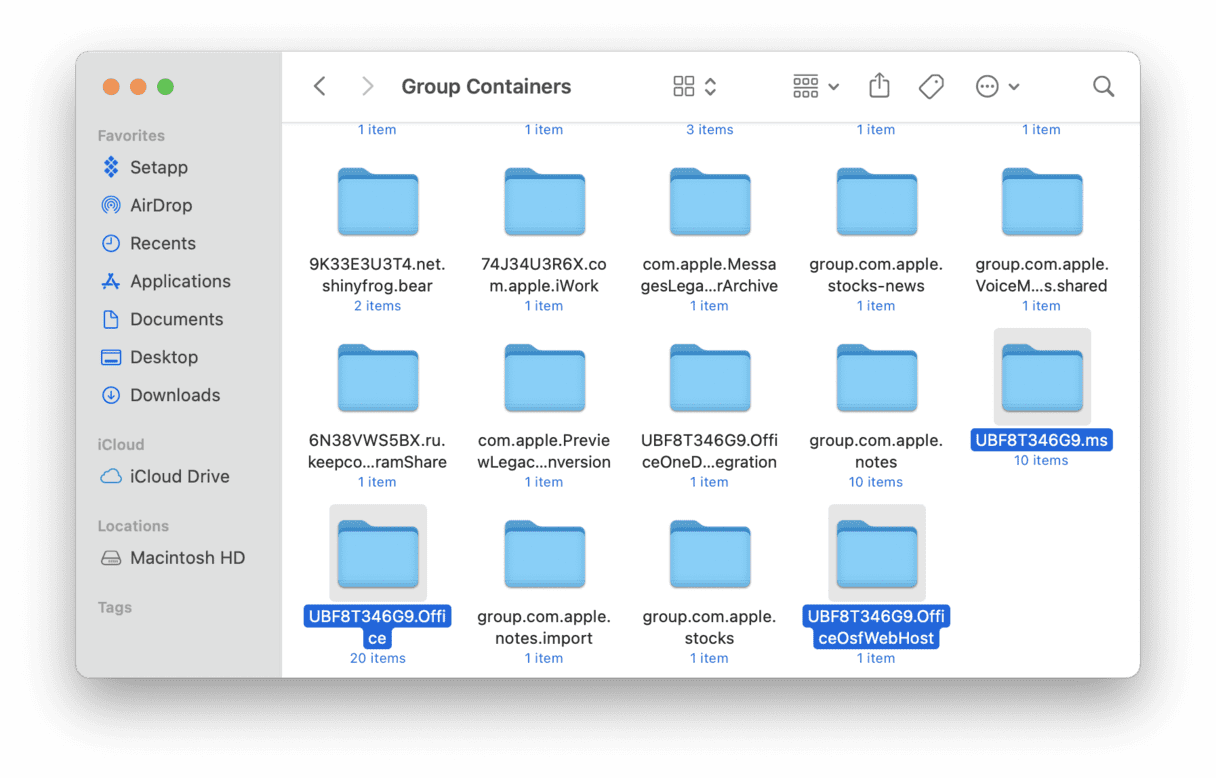Click the Share toolbar icon
Image resolution: width=1216 pixels, height=778 pixels.
(879, 86)
